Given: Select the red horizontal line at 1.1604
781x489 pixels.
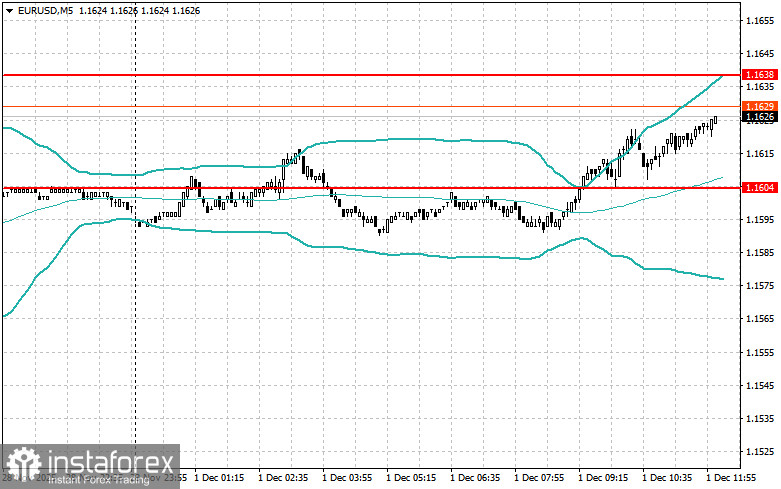Looking at the screenshot, I should click(x=372, y=188).
